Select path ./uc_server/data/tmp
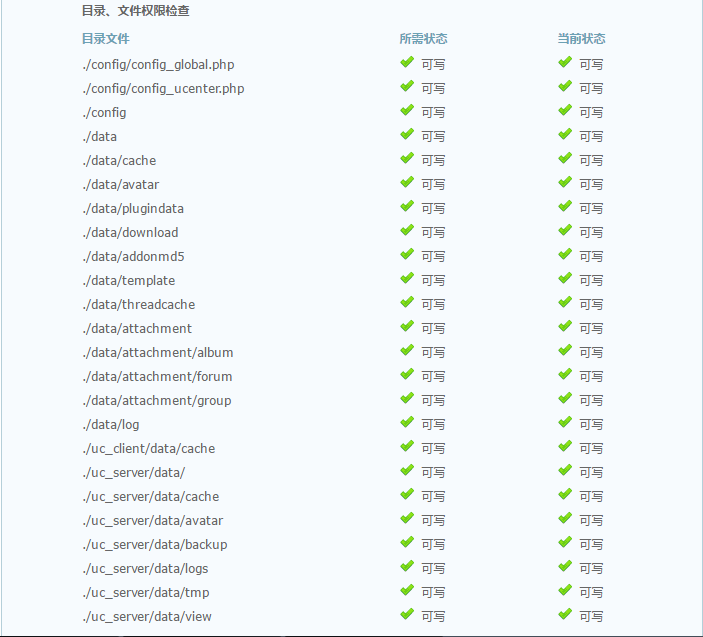Screen dimensions: 703x637 tap(146, 593)
